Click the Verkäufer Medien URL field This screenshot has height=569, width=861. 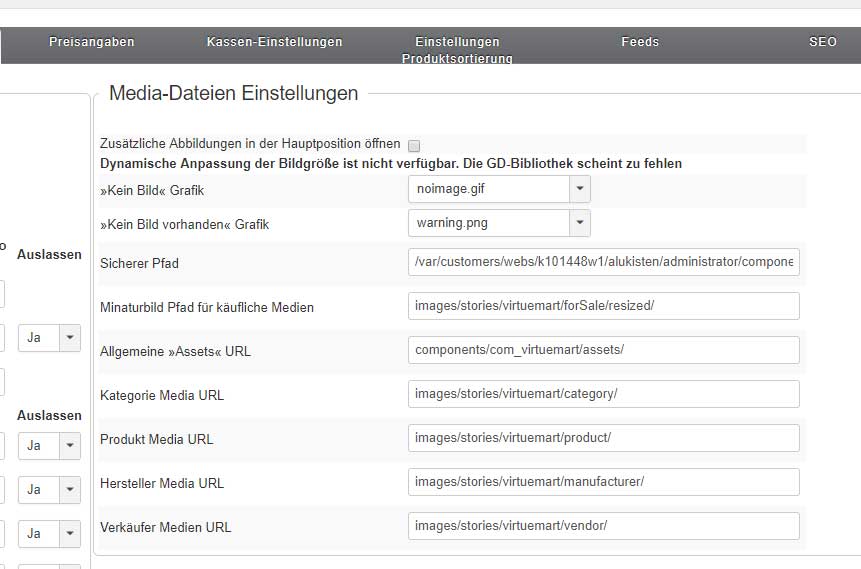[x=604, y=526]
